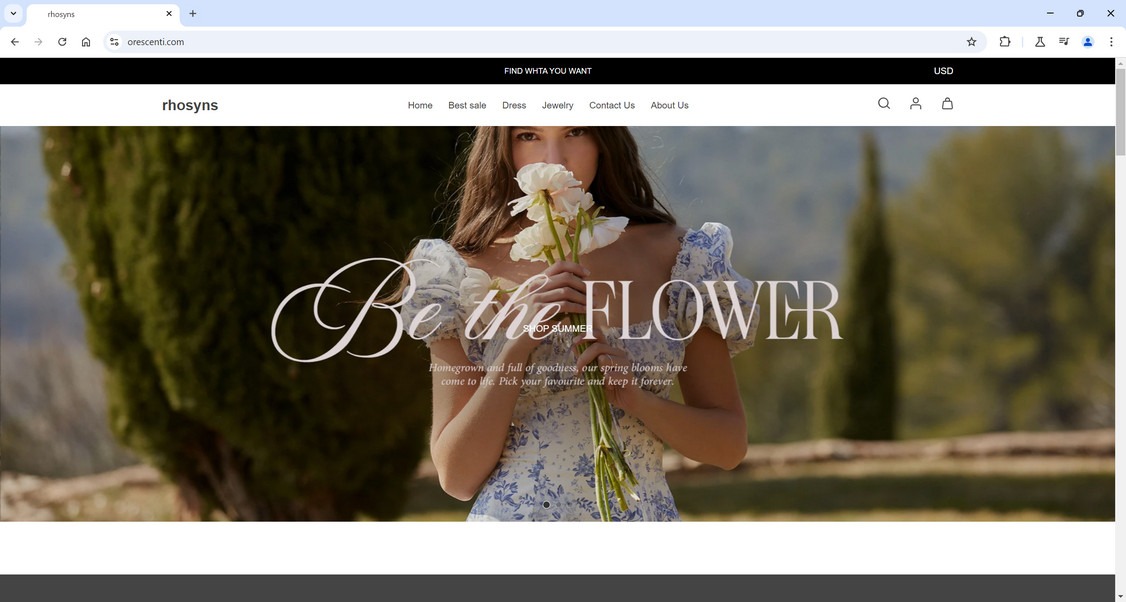Click FIND WHTA YOU WANT announcement
Image resolution: width=1126 pixels, height=602 pixels.
548,71
